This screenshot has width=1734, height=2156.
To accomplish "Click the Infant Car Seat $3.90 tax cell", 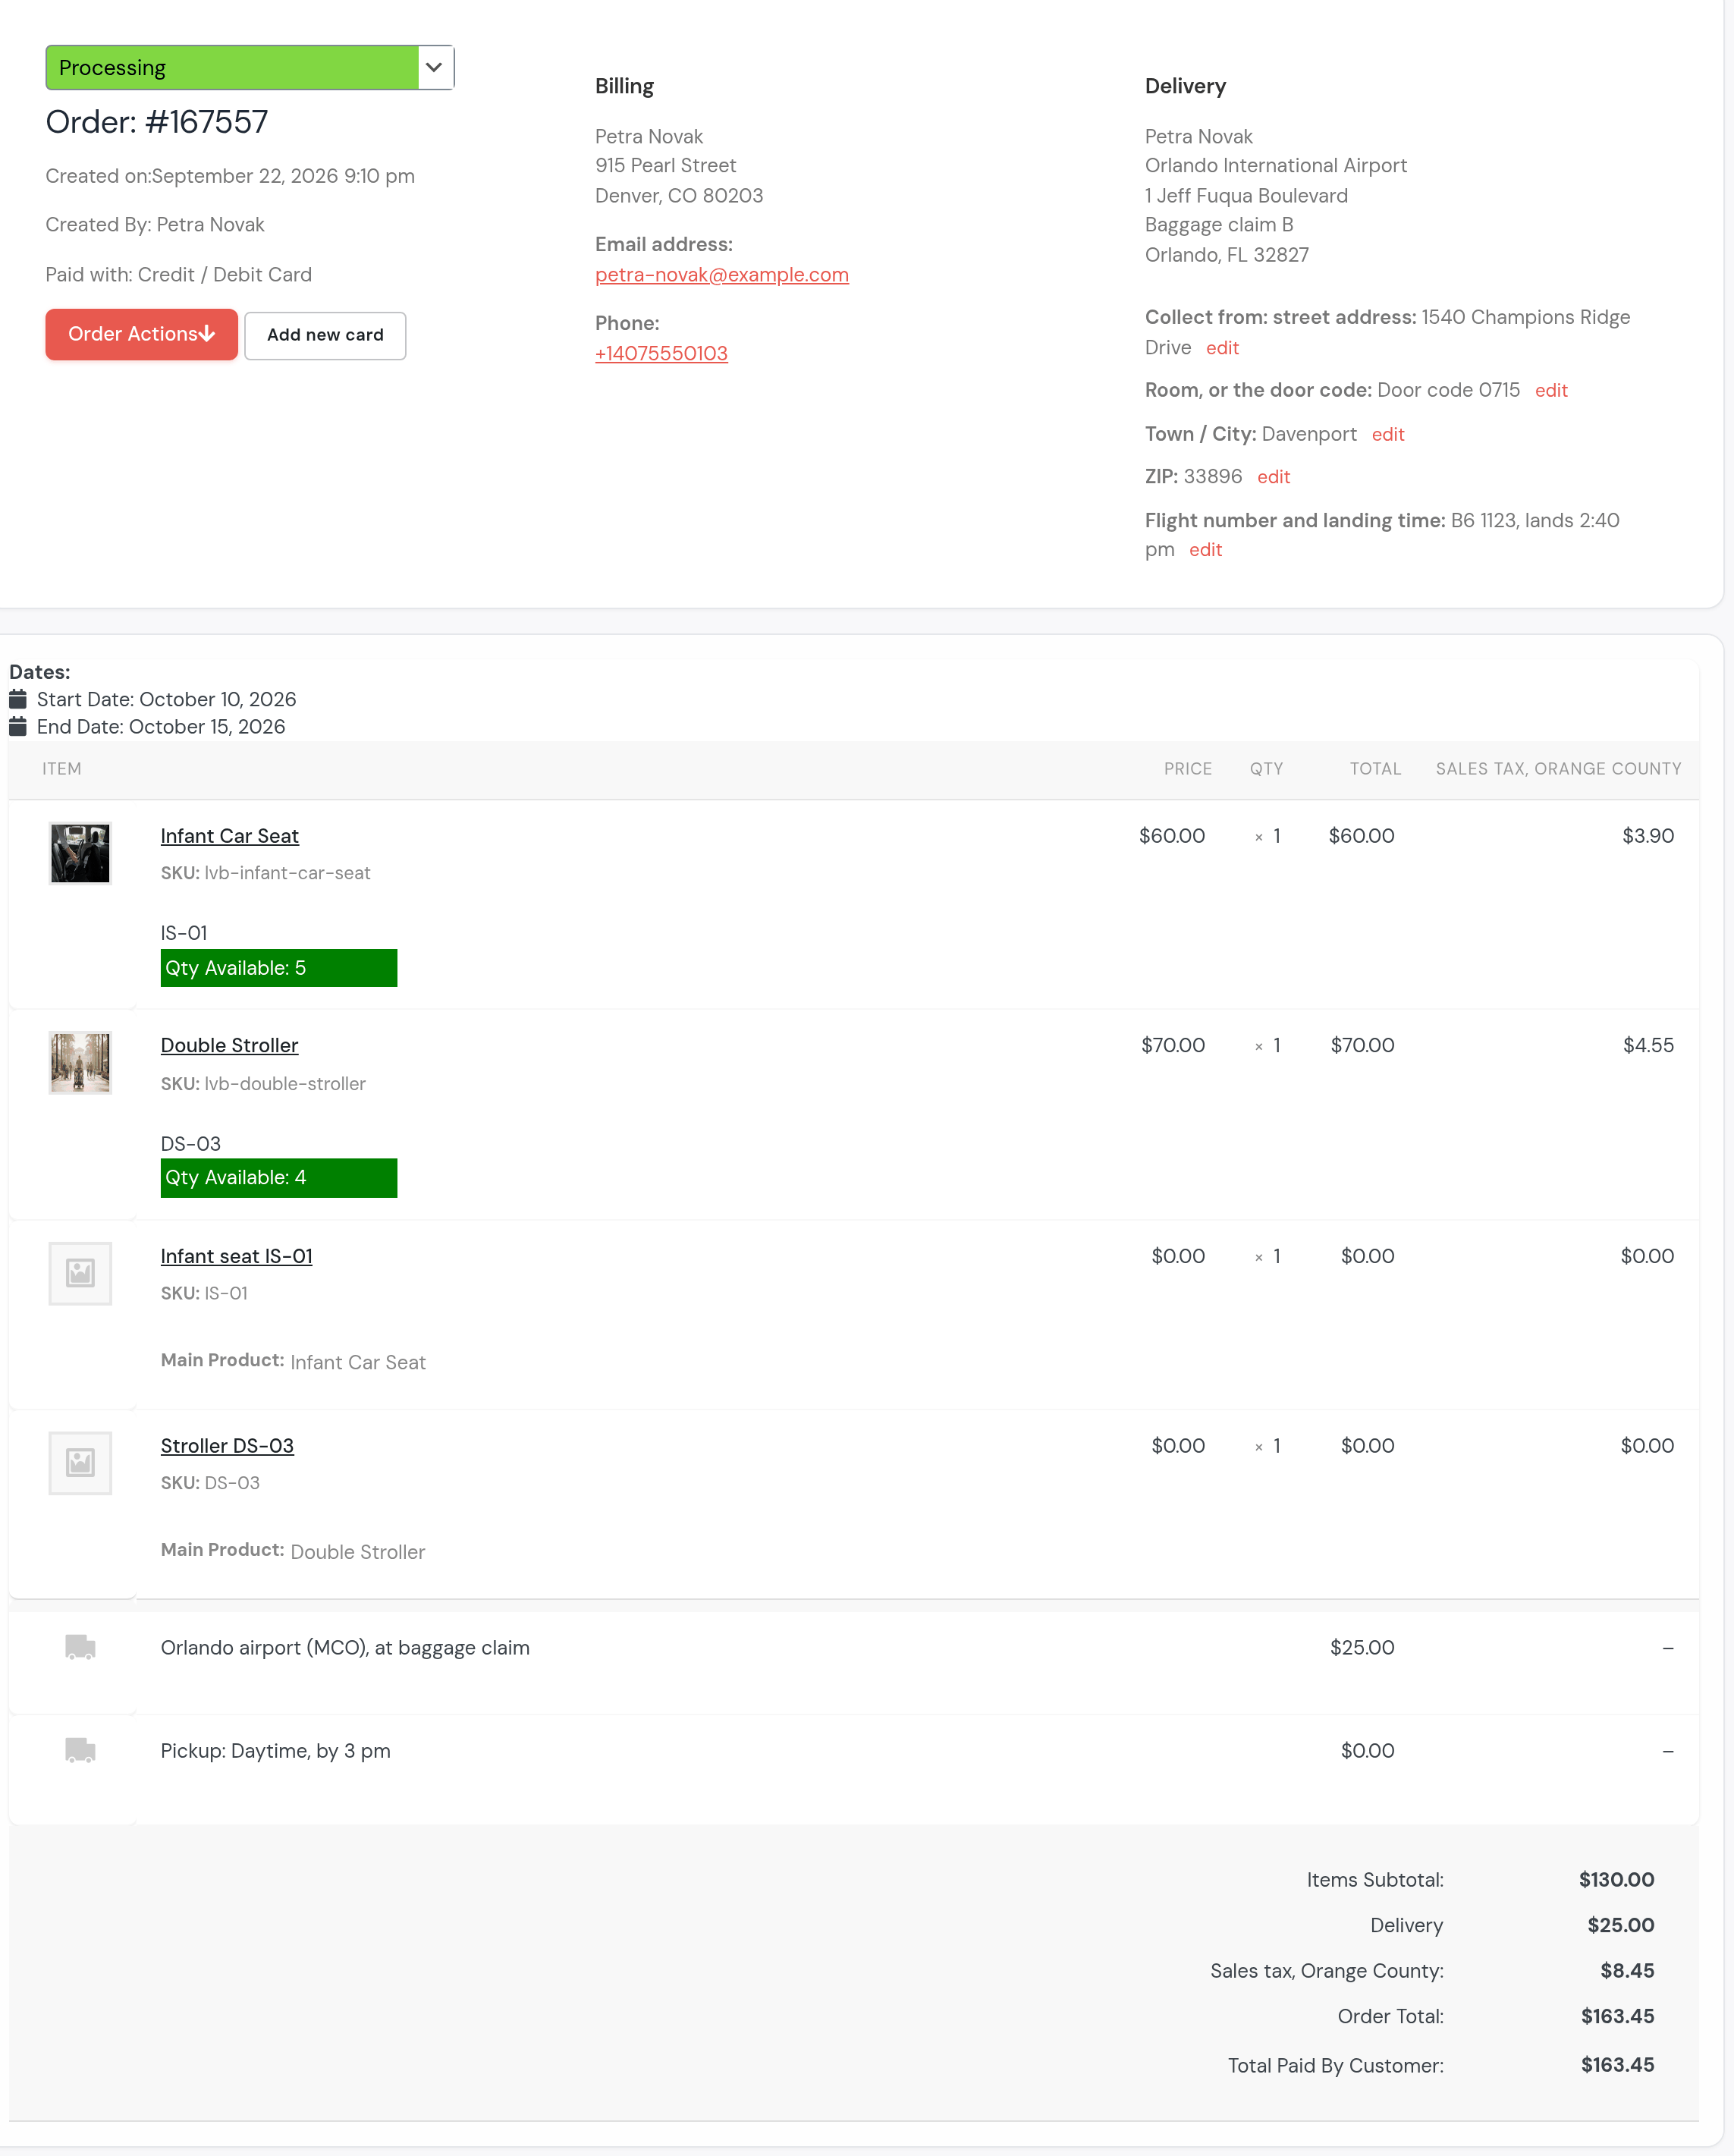I will pyautogui.click(x=1648, y=836).
